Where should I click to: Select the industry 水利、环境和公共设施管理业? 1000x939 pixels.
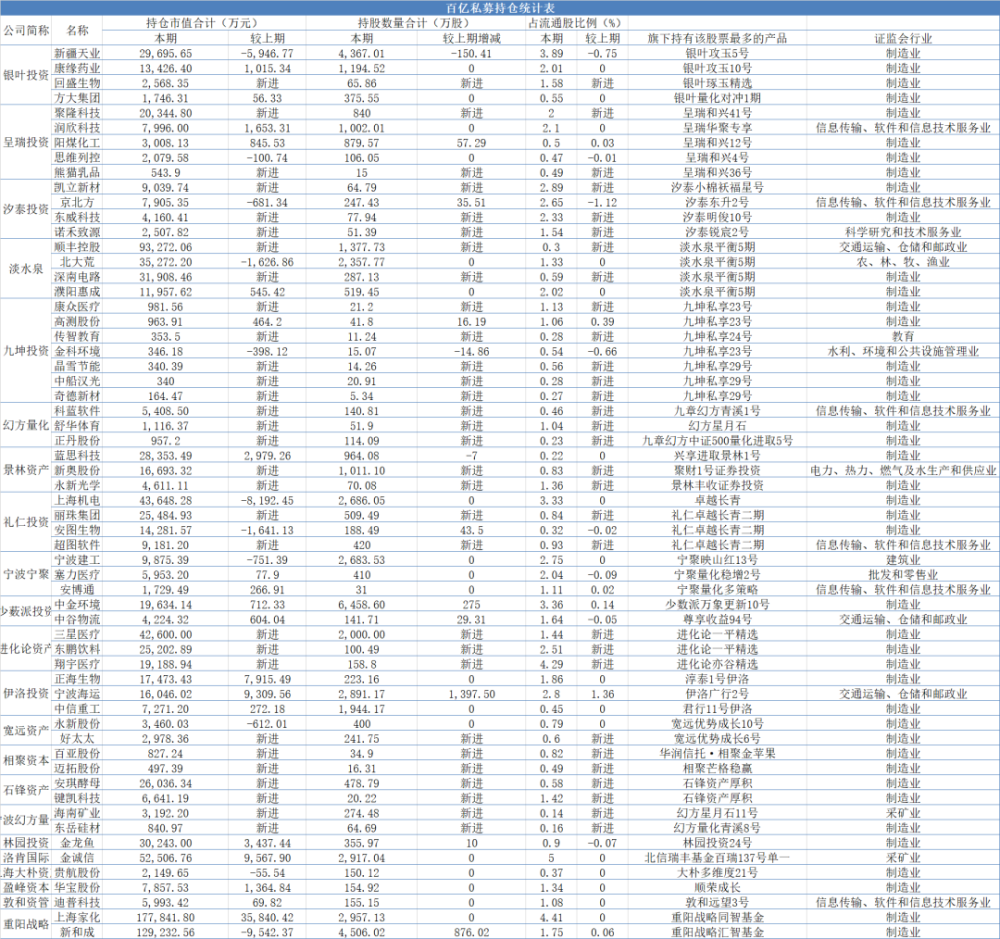click(x=903, y=351)
